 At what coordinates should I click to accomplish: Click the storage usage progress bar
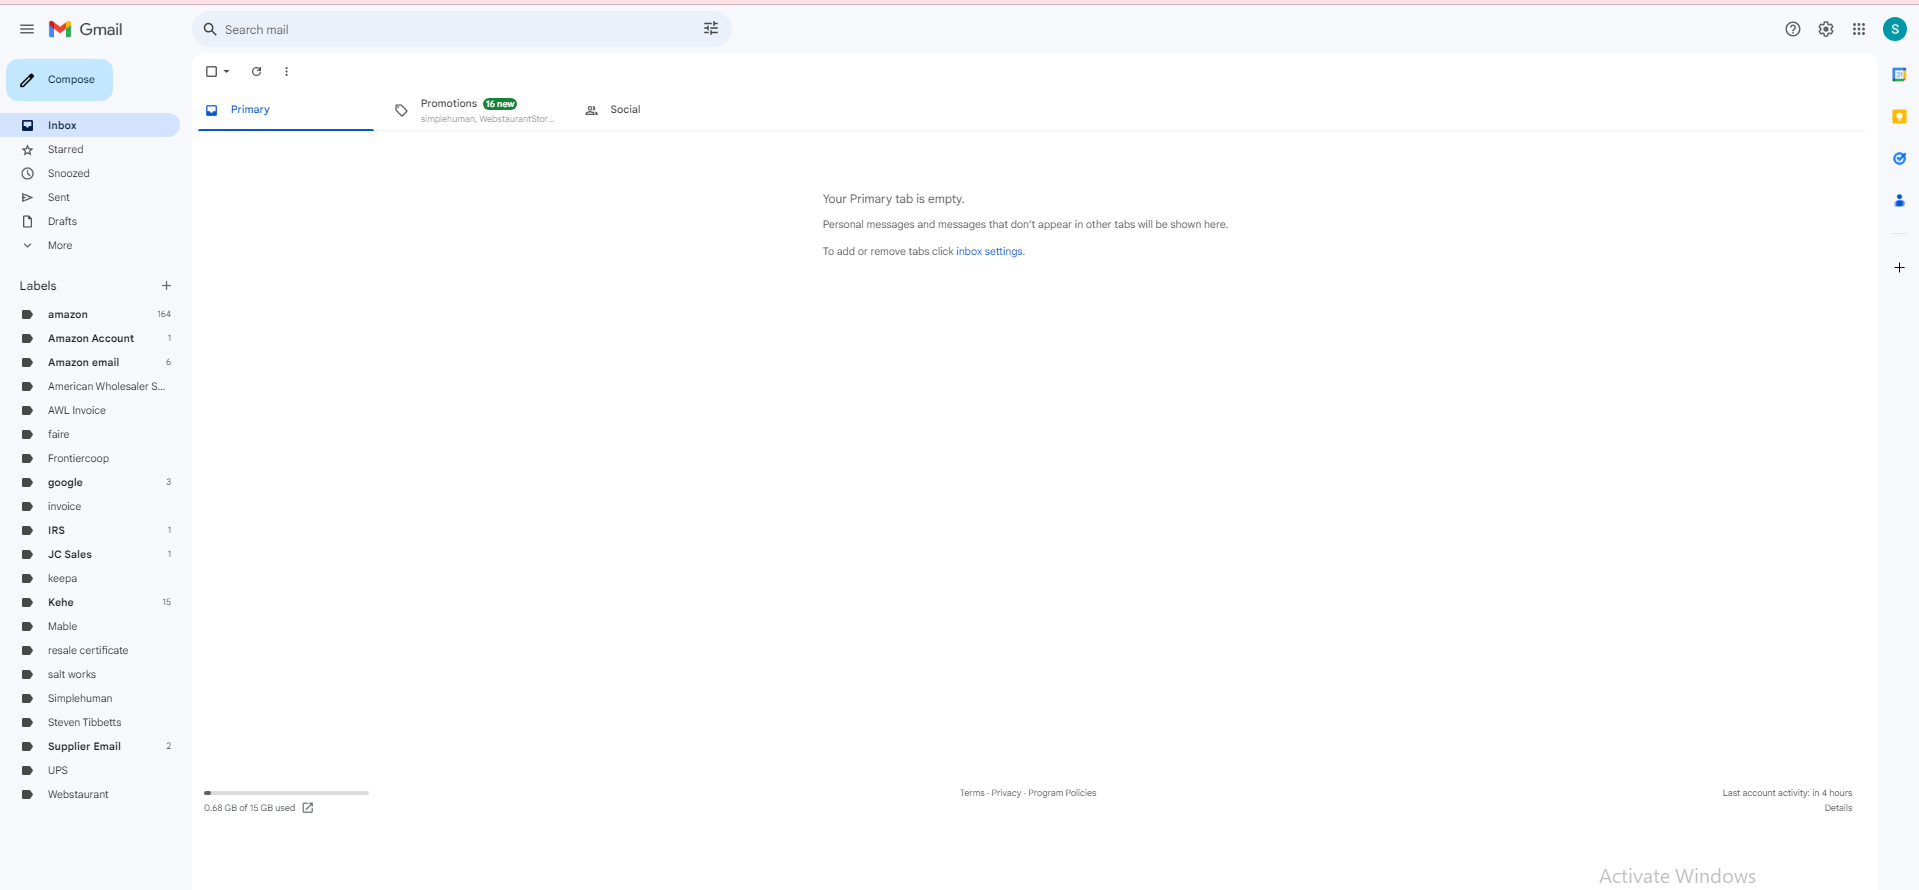(x=286, y=793)
